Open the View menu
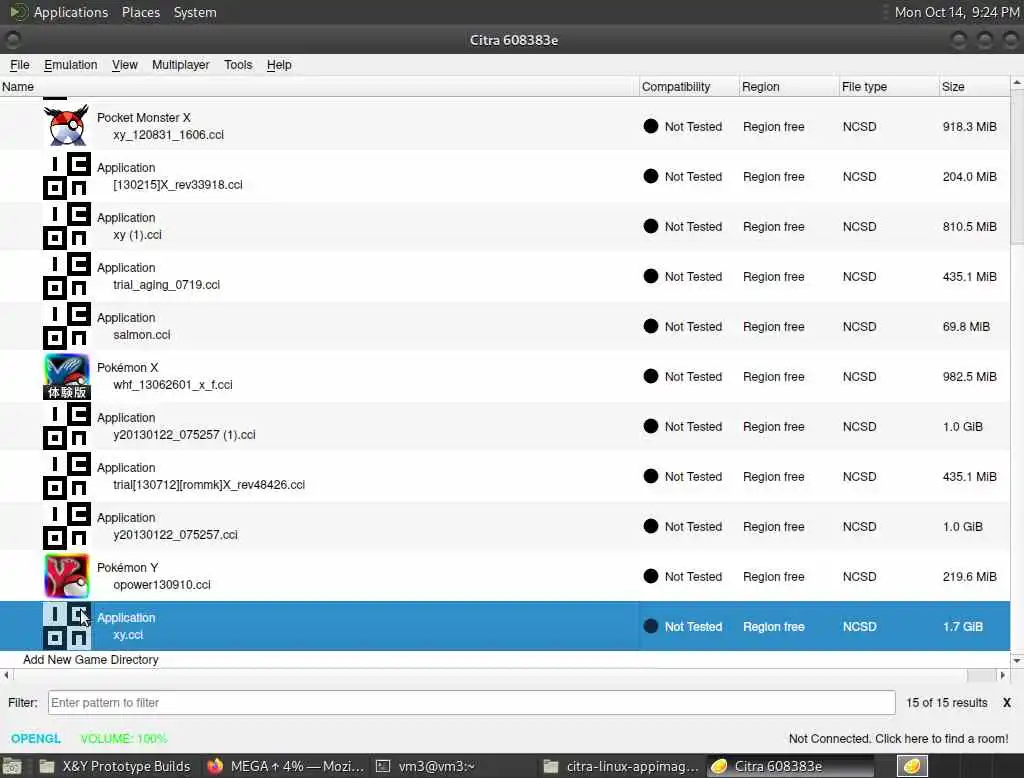This screenshot has height=778, width=1024. pyautogui.click(x=124, y=65)
